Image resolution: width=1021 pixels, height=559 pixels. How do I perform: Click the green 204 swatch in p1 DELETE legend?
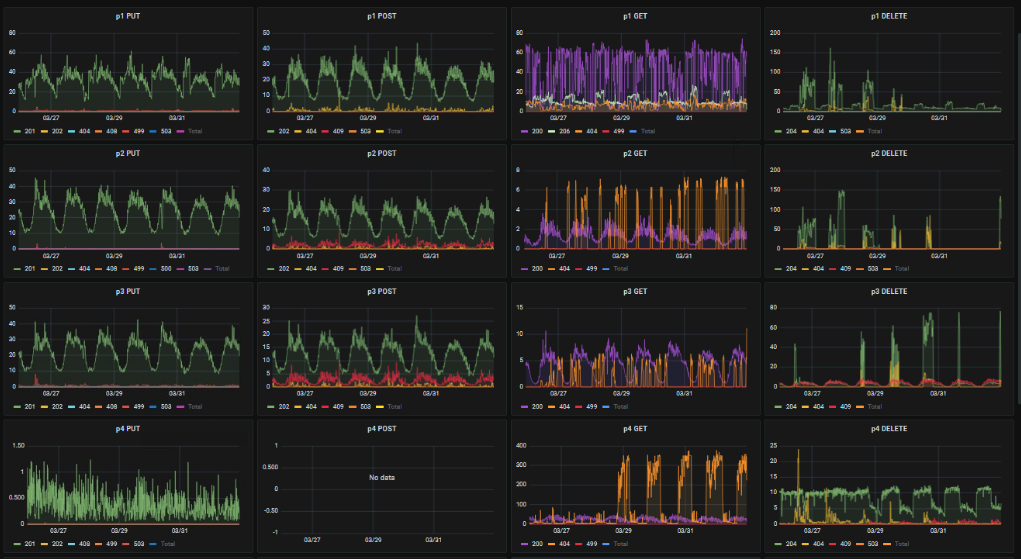coord(779,131)
